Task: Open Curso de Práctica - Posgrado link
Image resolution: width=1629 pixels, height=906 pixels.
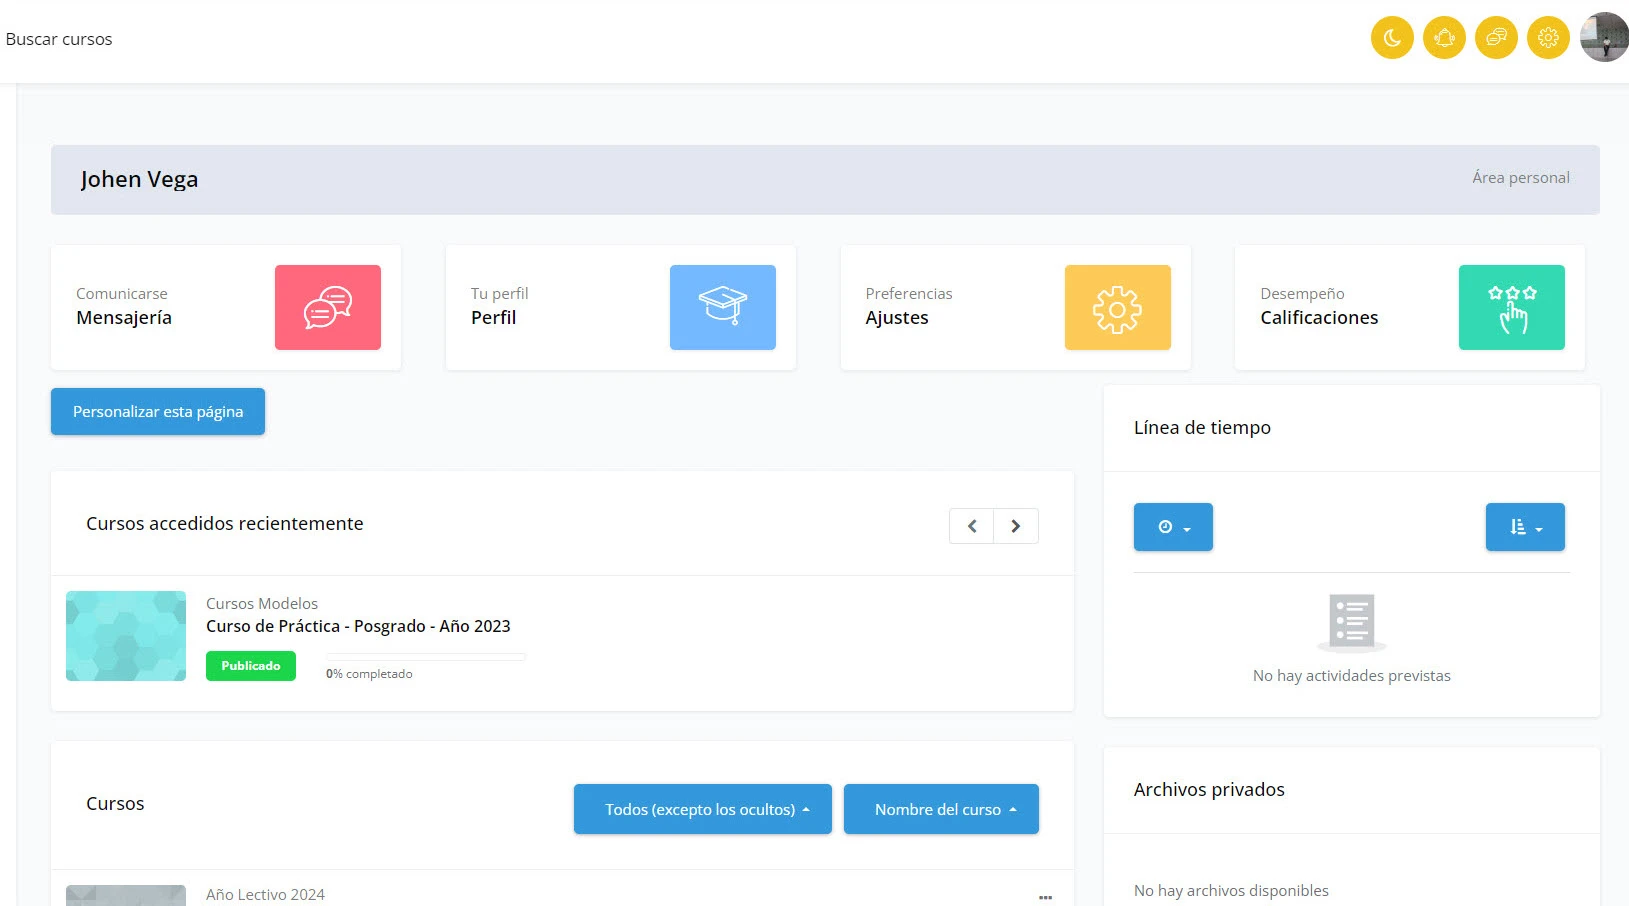Action: [x=358, y=626]
